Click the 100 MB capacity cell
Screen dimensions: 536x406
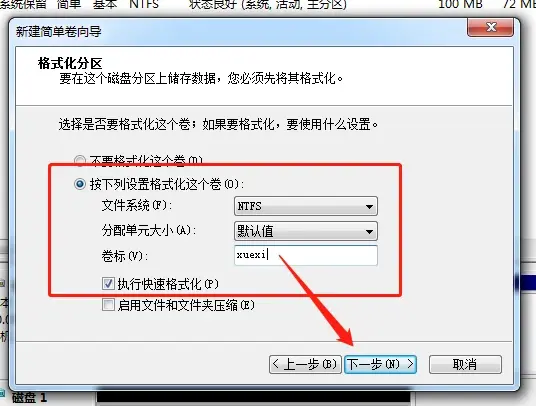coord(460,4)
